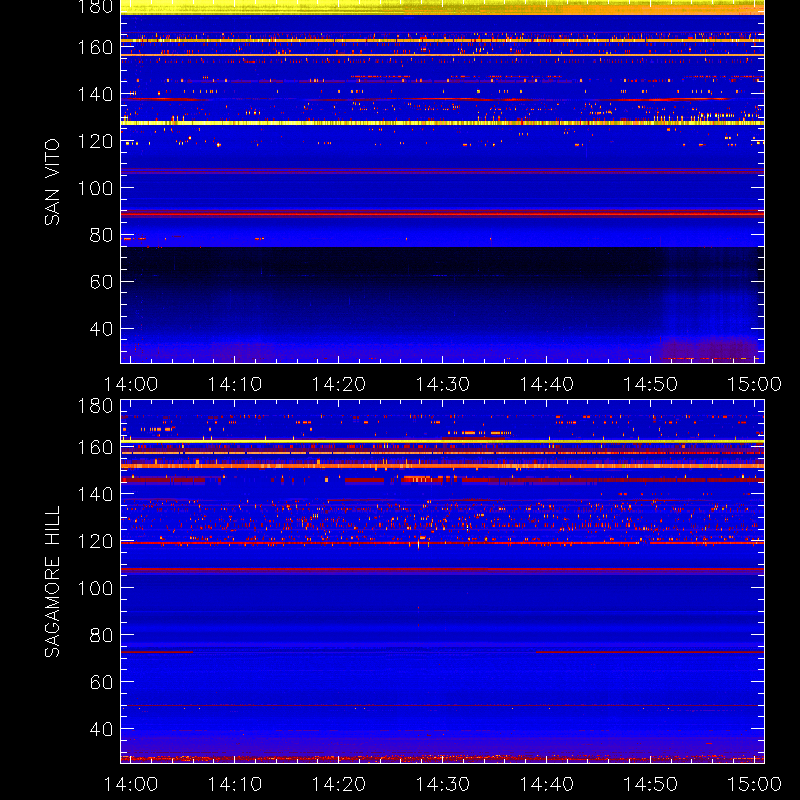This screenshot has width=800, height=800.
Task: Select the 120 tick label on San Vito plot
Action: (x=95, y=141)
